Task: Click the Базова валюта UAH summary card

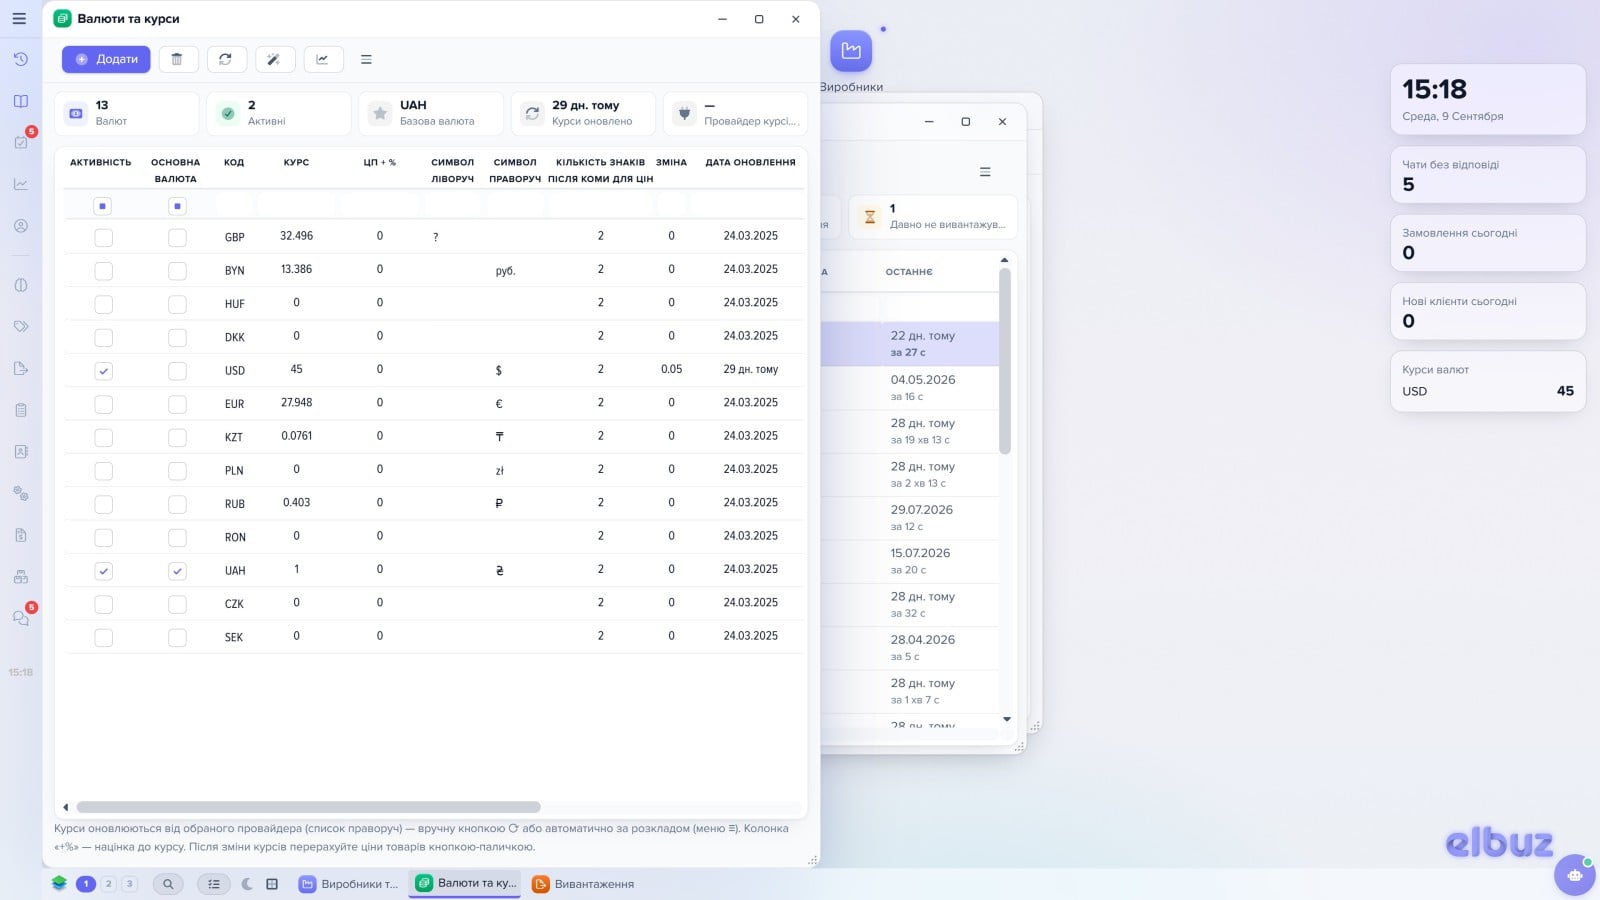Action: (x=431, y=113)
